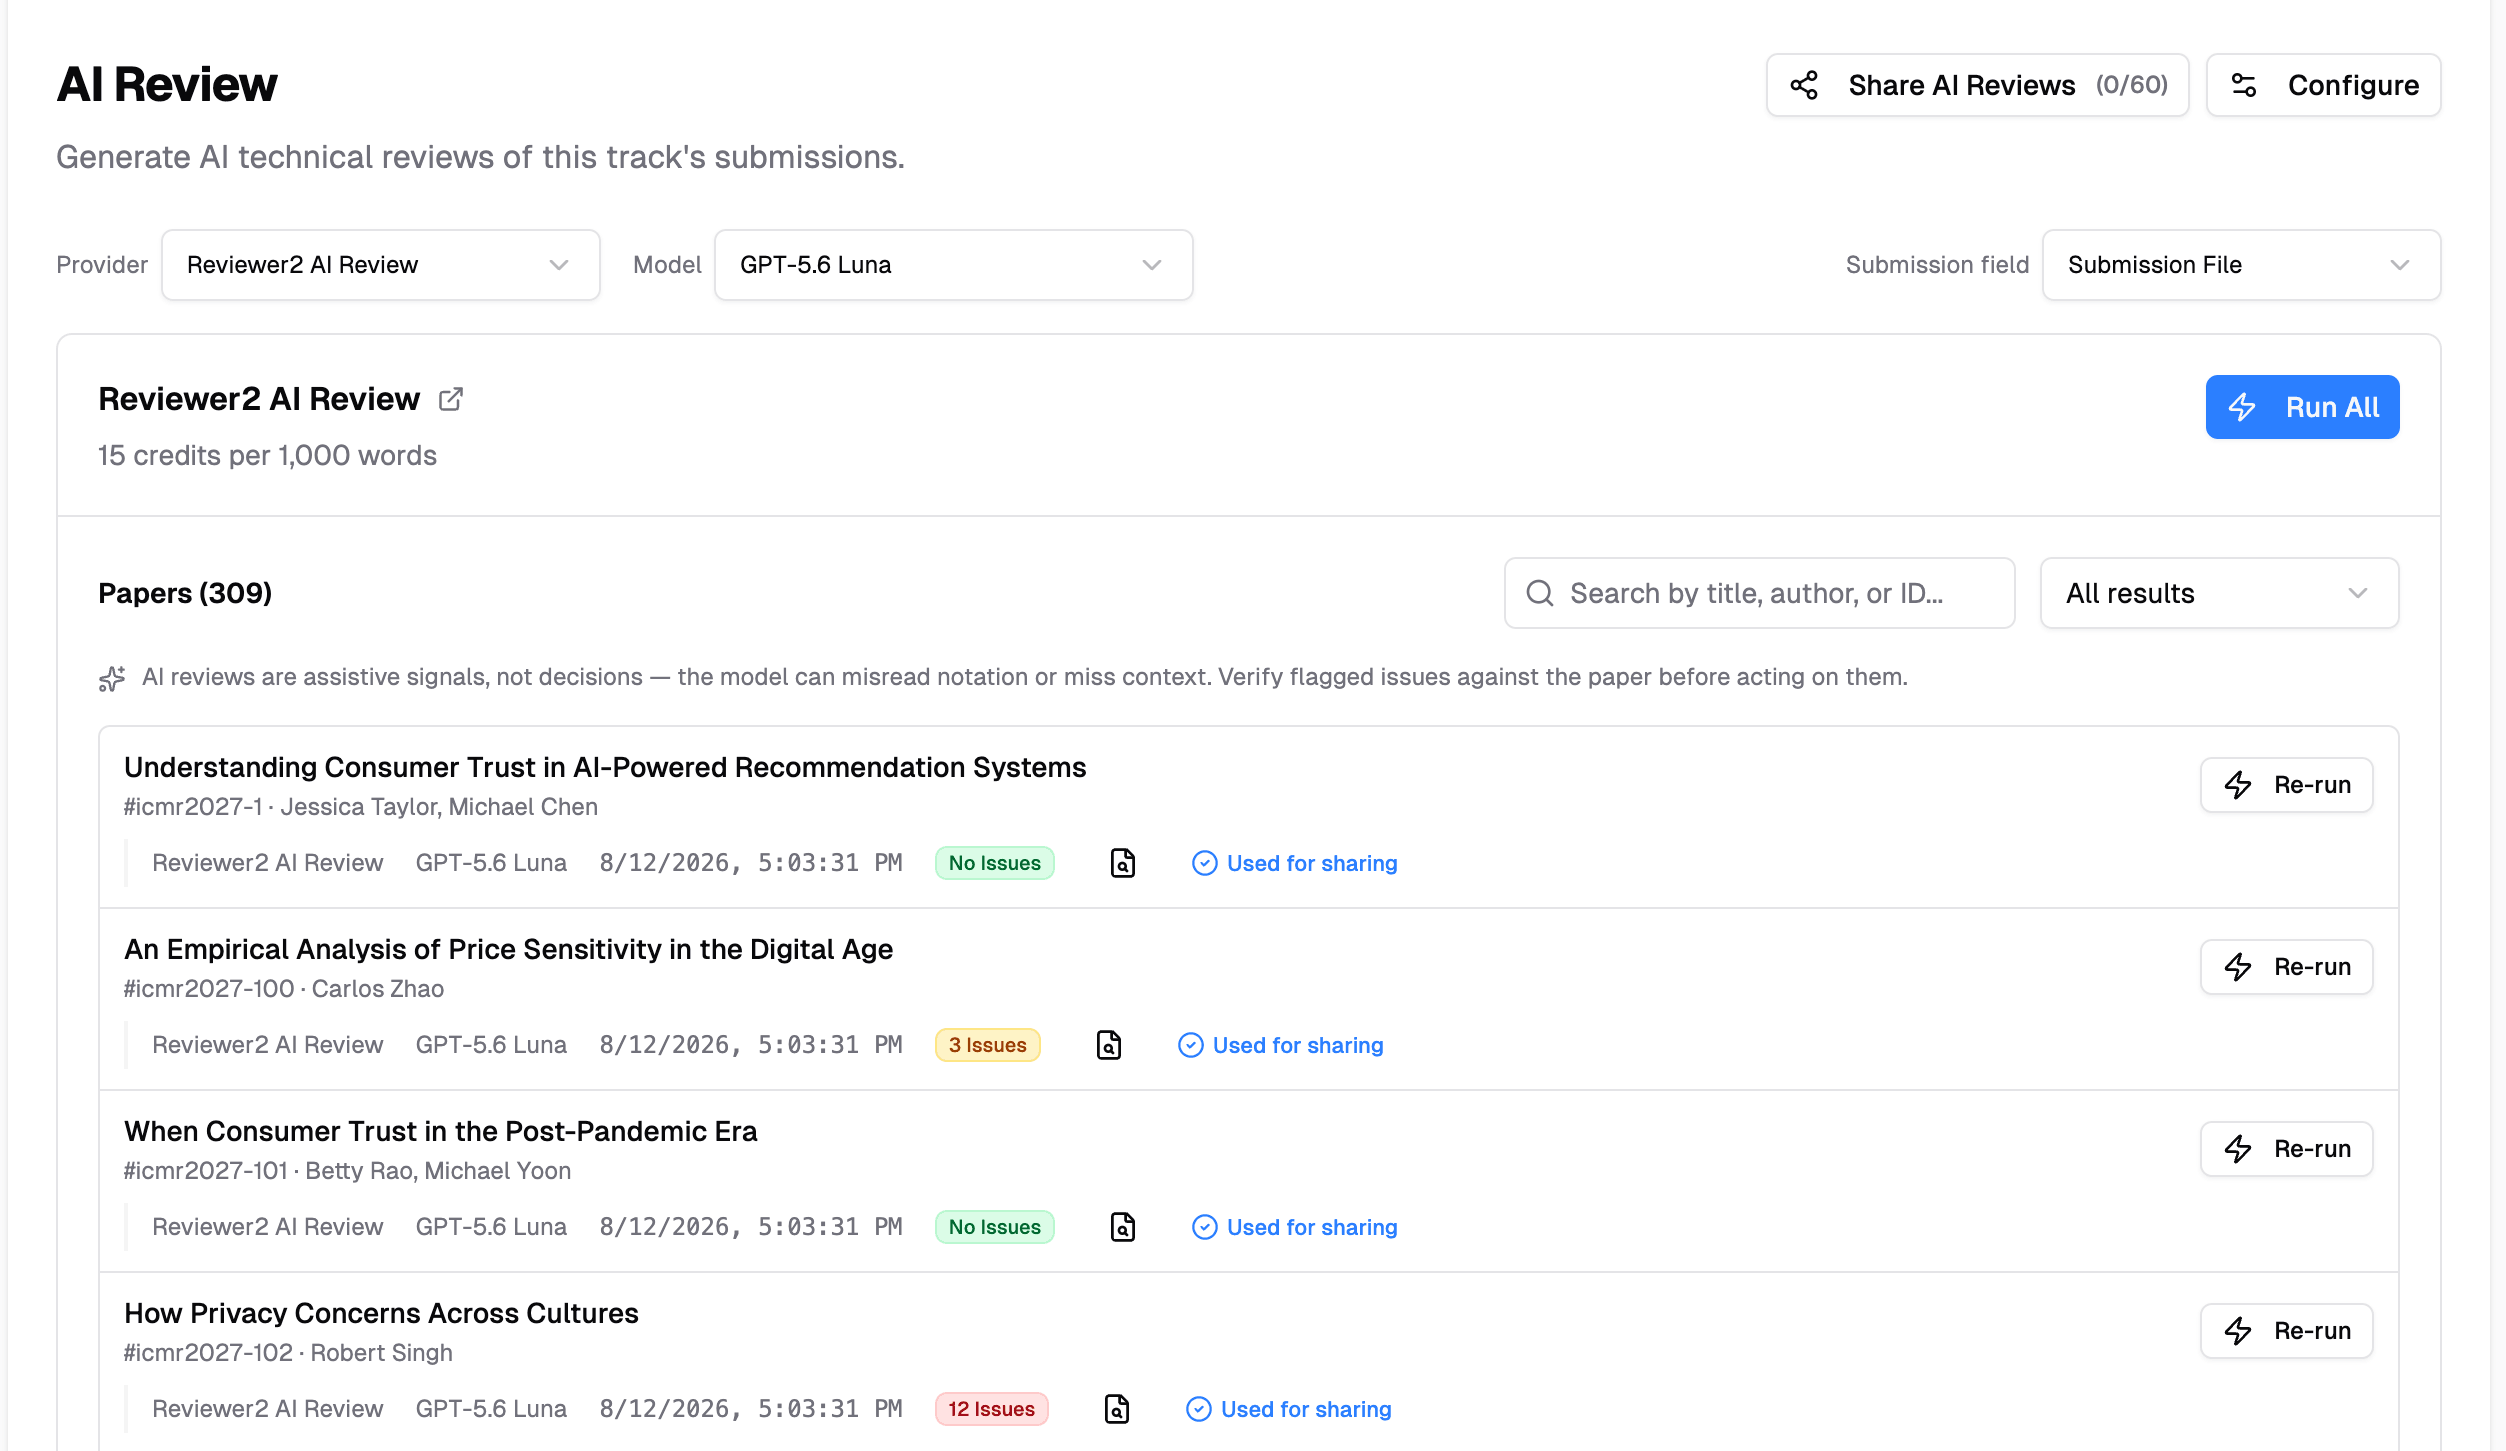Open the All results filter dropdown
The height and width of the screenshot is (1451, 2506).
pos(2219,593)
